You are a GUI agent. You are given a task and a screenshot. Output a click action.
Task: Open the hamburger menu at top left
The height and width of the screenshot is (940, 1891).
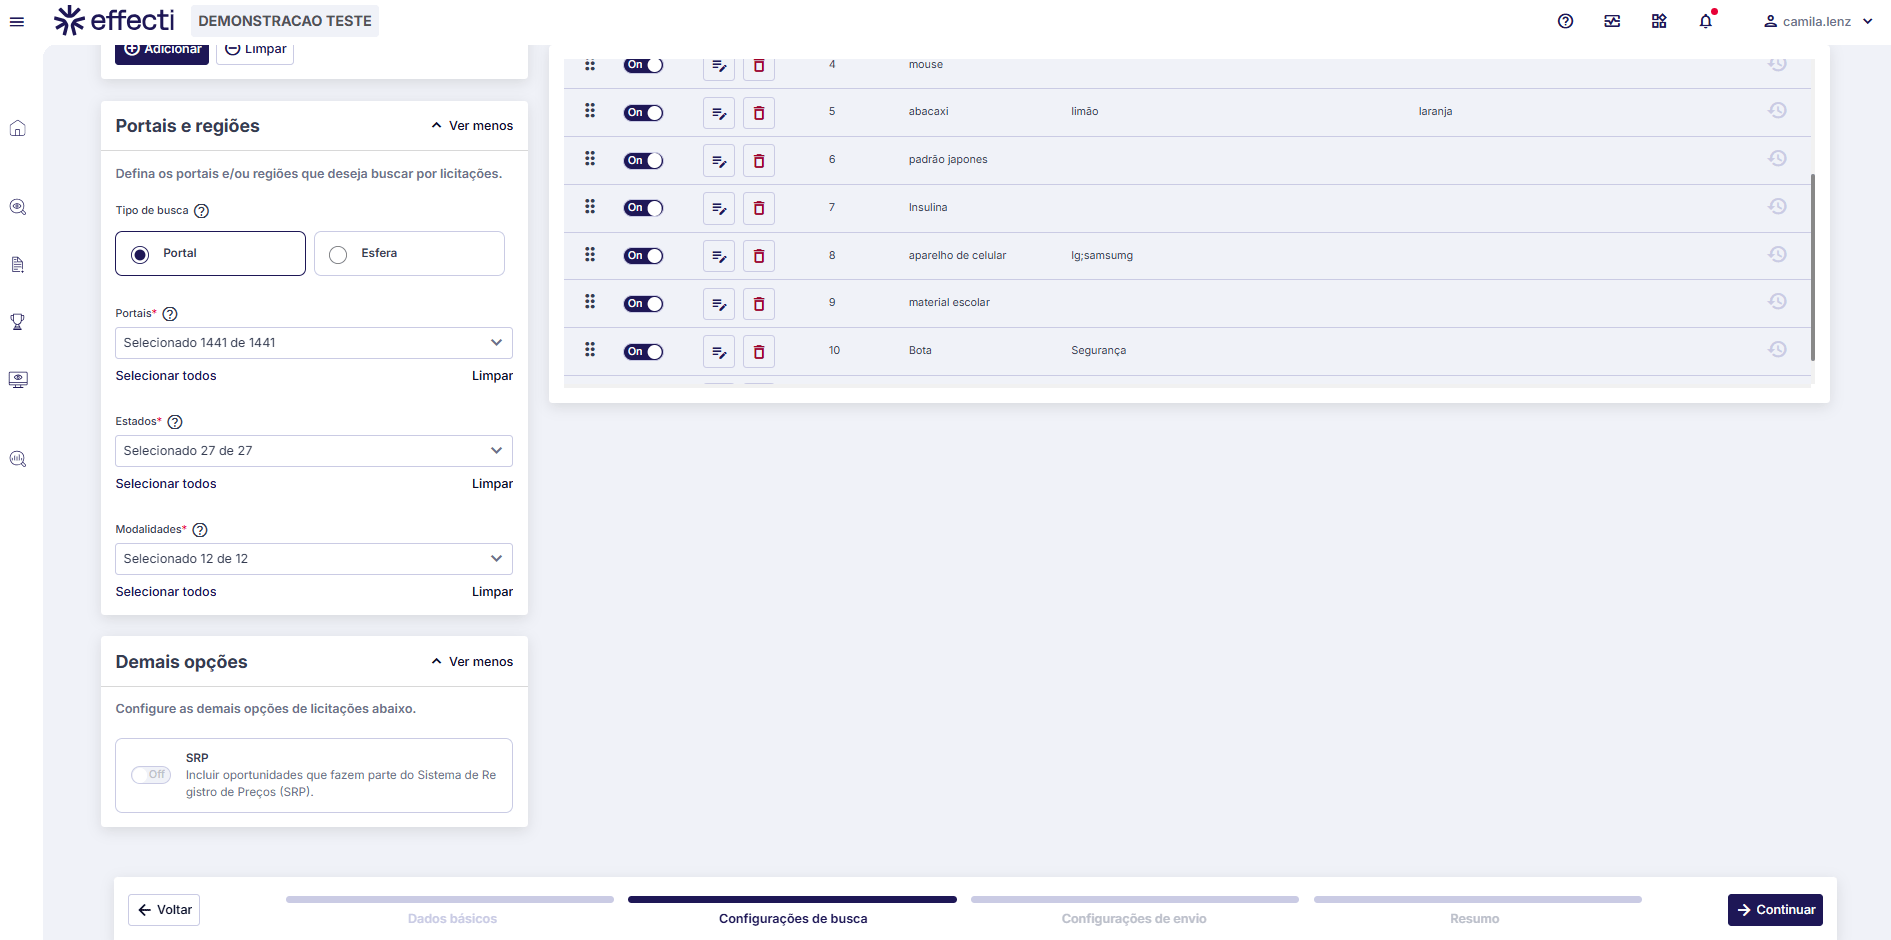click(17, 21)
